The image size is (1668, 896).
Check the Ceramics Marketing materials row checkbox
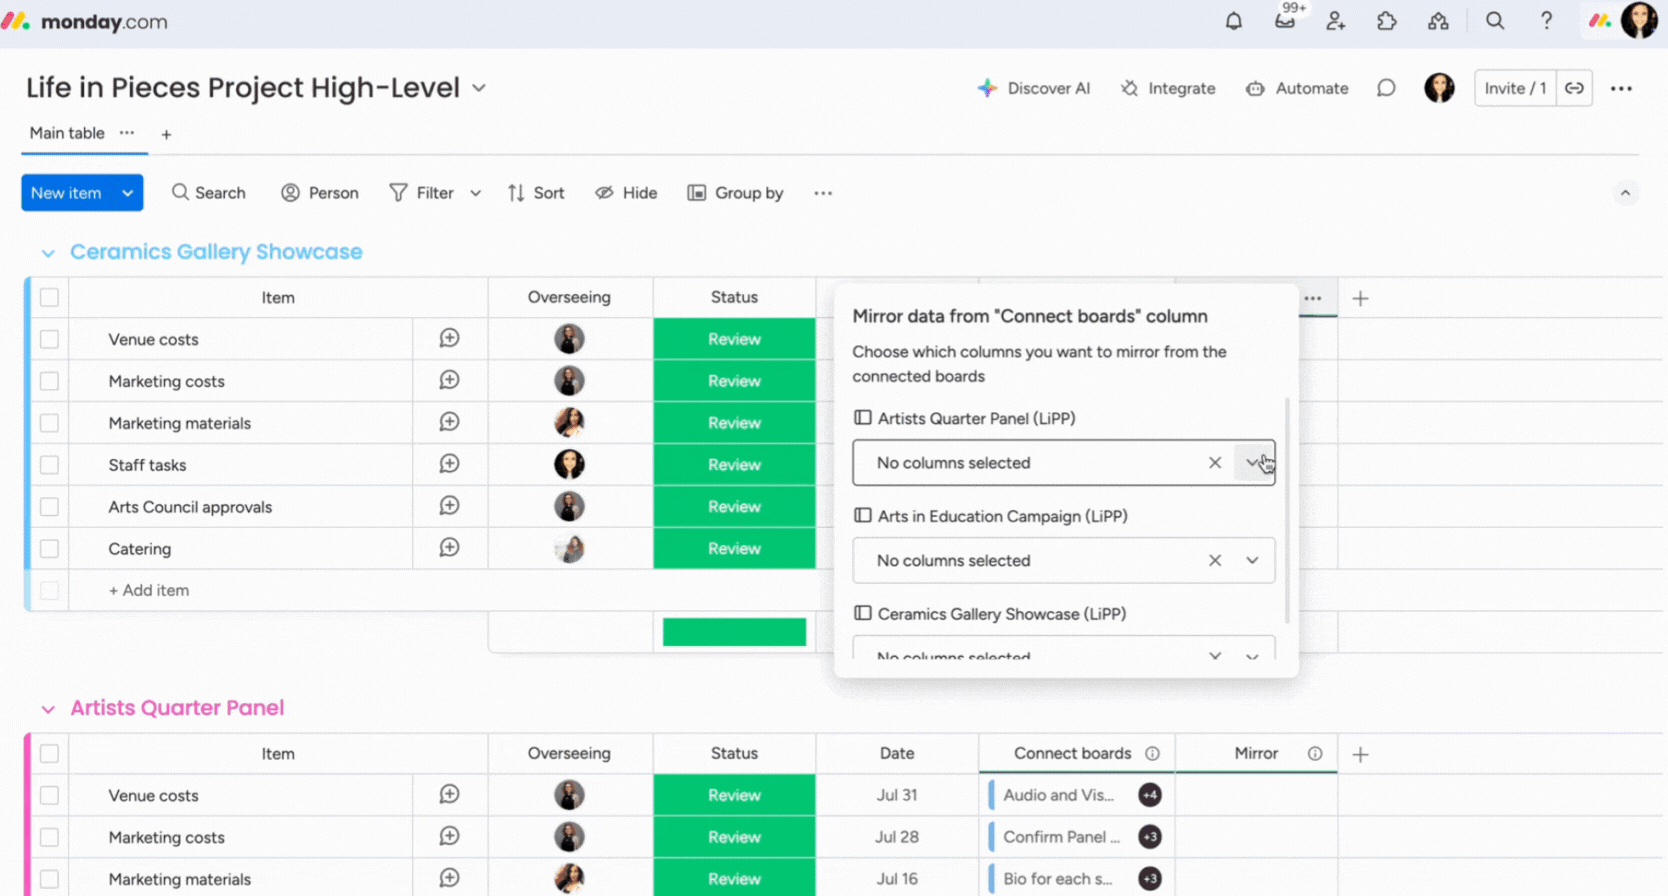point(49,423)
